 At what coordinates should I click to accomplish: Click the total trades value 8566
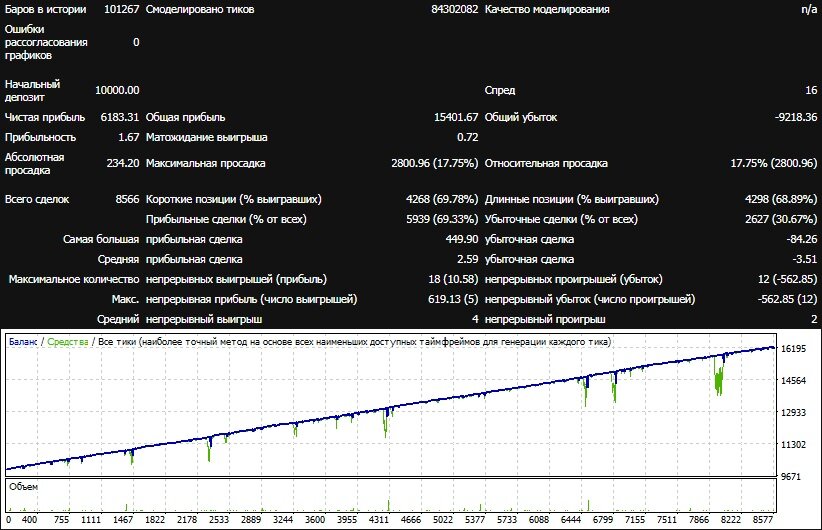127,199
